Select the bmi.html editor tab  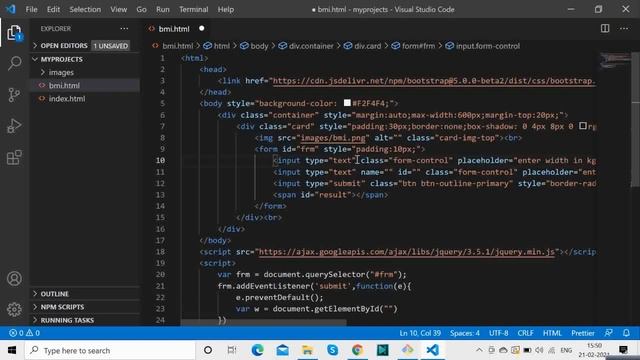click(174, 29)
